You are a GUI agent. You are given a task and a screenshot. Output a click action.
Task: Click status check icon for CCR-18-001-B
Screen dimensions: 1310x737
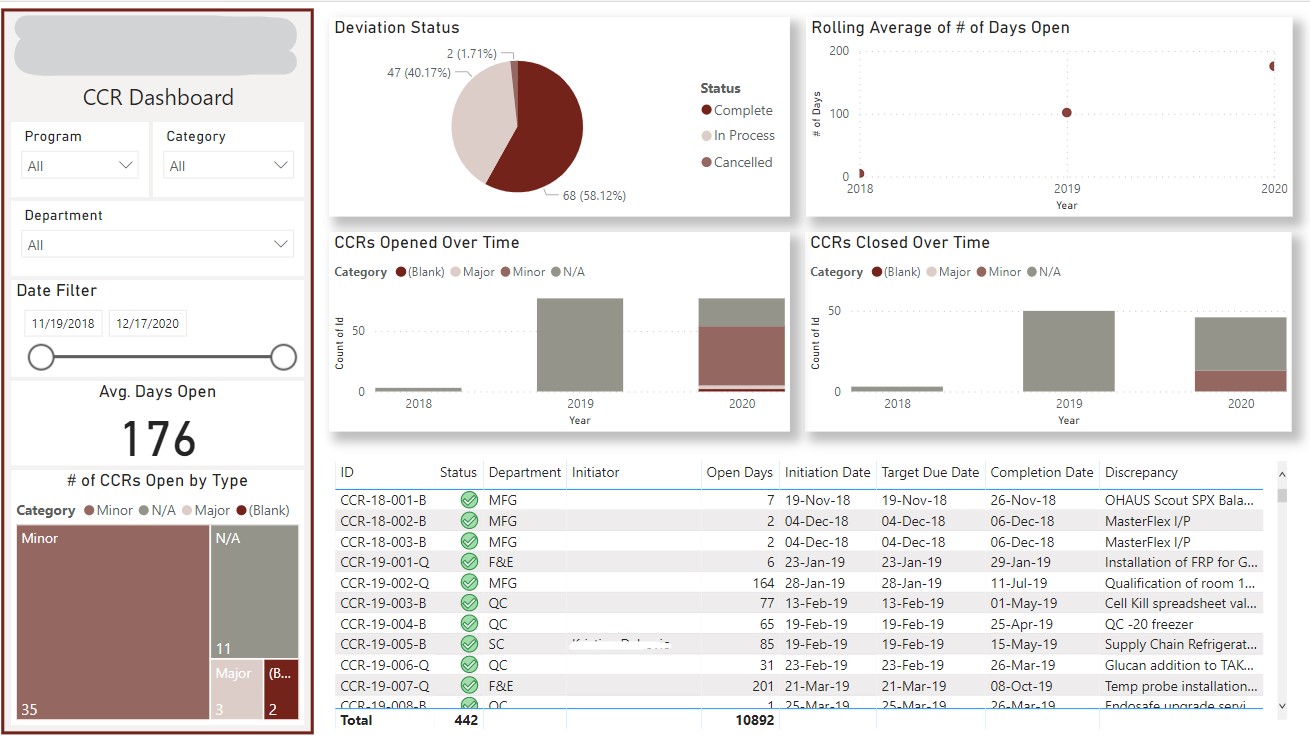tap(469, 500)
